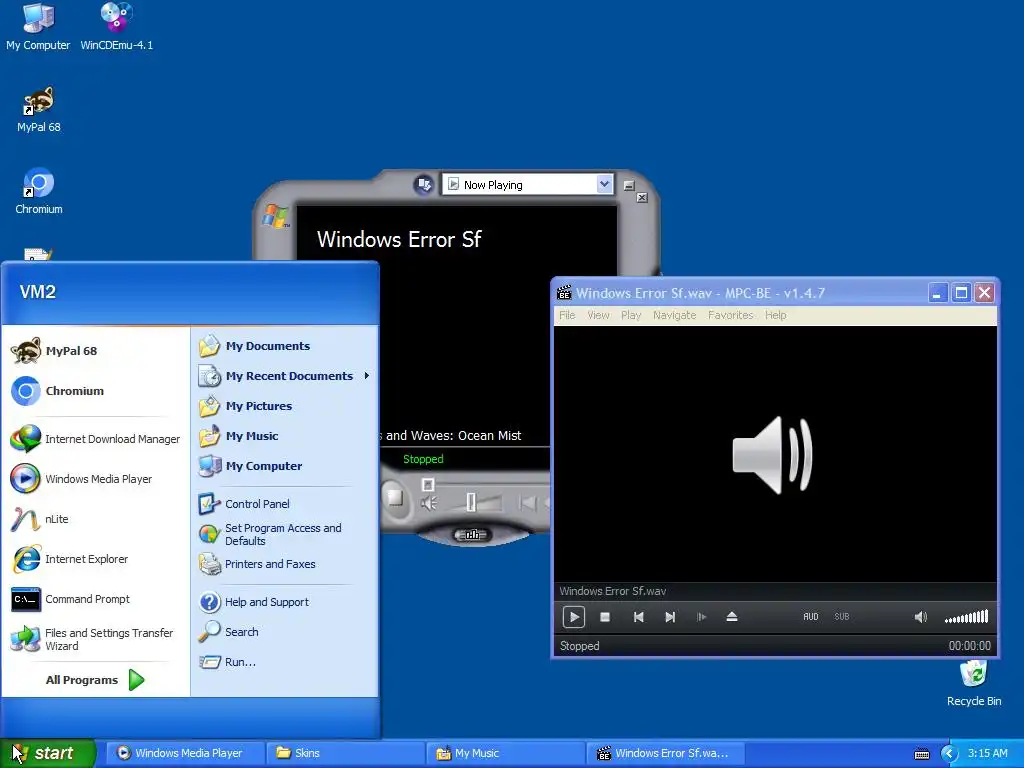Click the Windows Media Player stop button
Viewport: 1024px width, 768px height.
394,498
